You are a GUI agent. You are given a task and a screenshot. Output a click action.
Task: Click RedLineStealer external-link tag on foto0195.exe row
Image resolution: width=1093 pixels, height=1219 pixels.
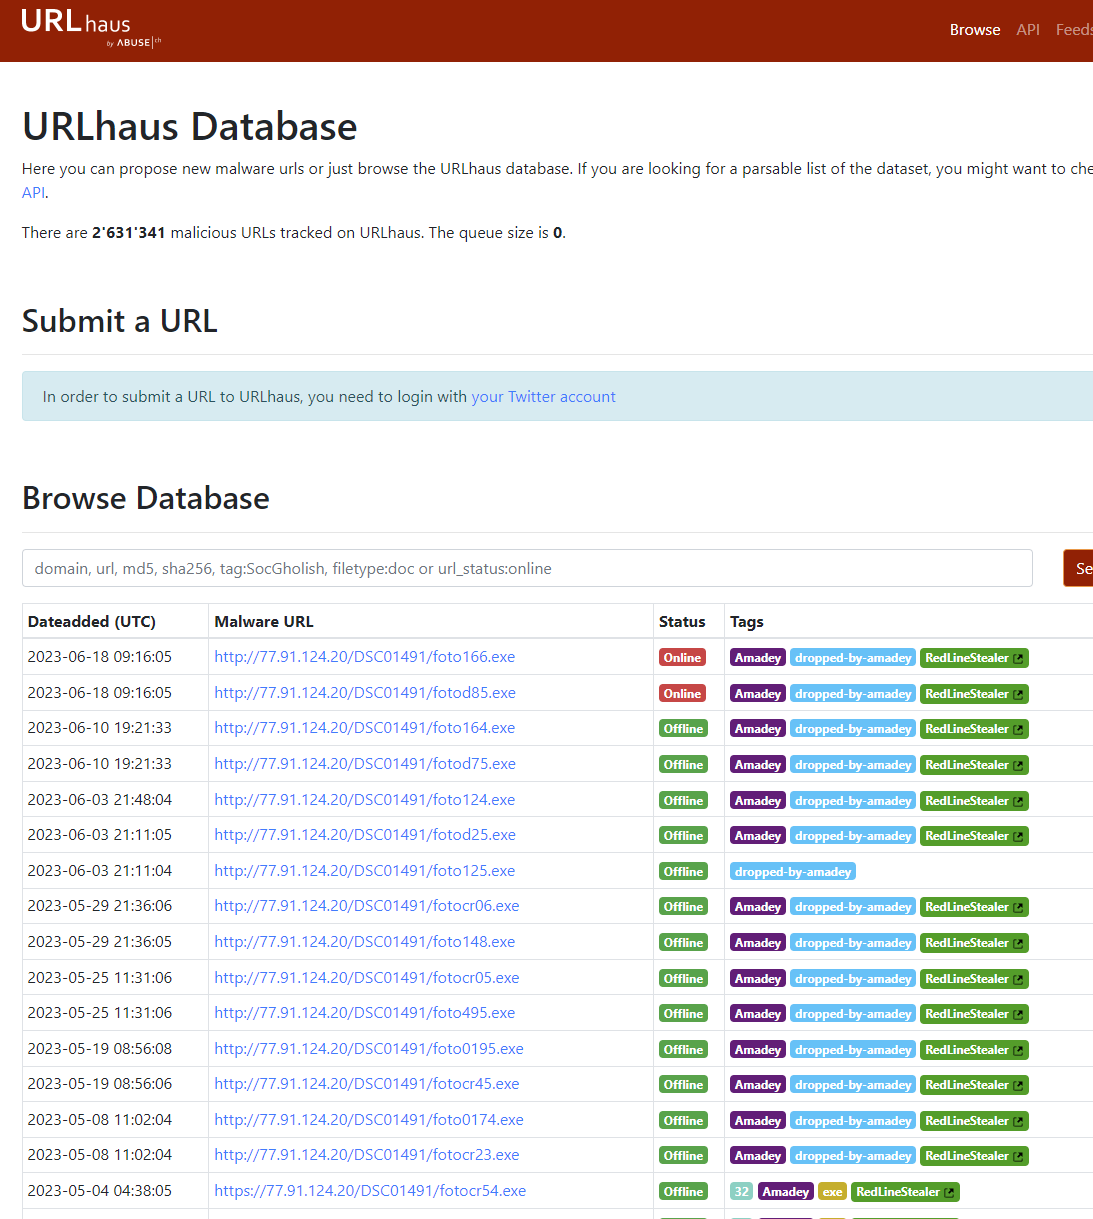[974, 1050]
